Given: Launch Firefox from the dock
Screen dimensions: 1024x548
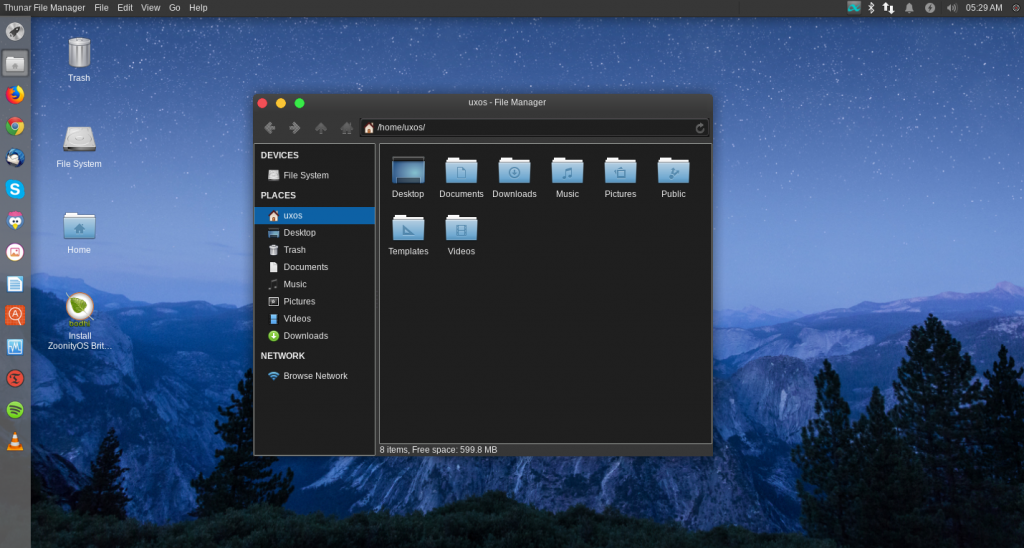Looking at the screenshot, I should click(x=15, y=95).
